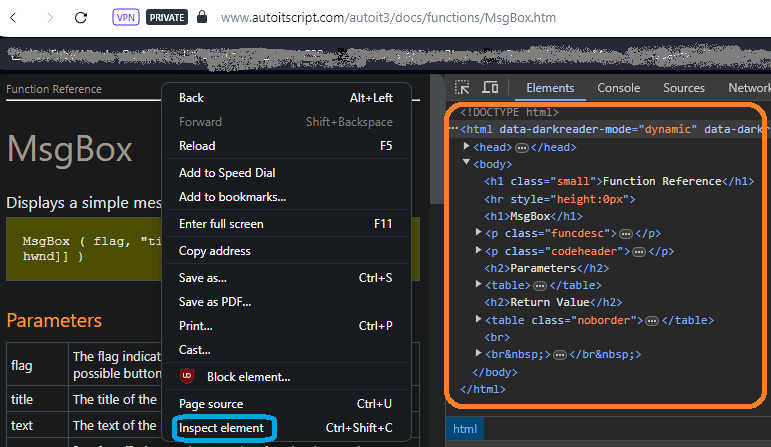Click the html breadcrumb in DevTools

[x=465, y=429]
